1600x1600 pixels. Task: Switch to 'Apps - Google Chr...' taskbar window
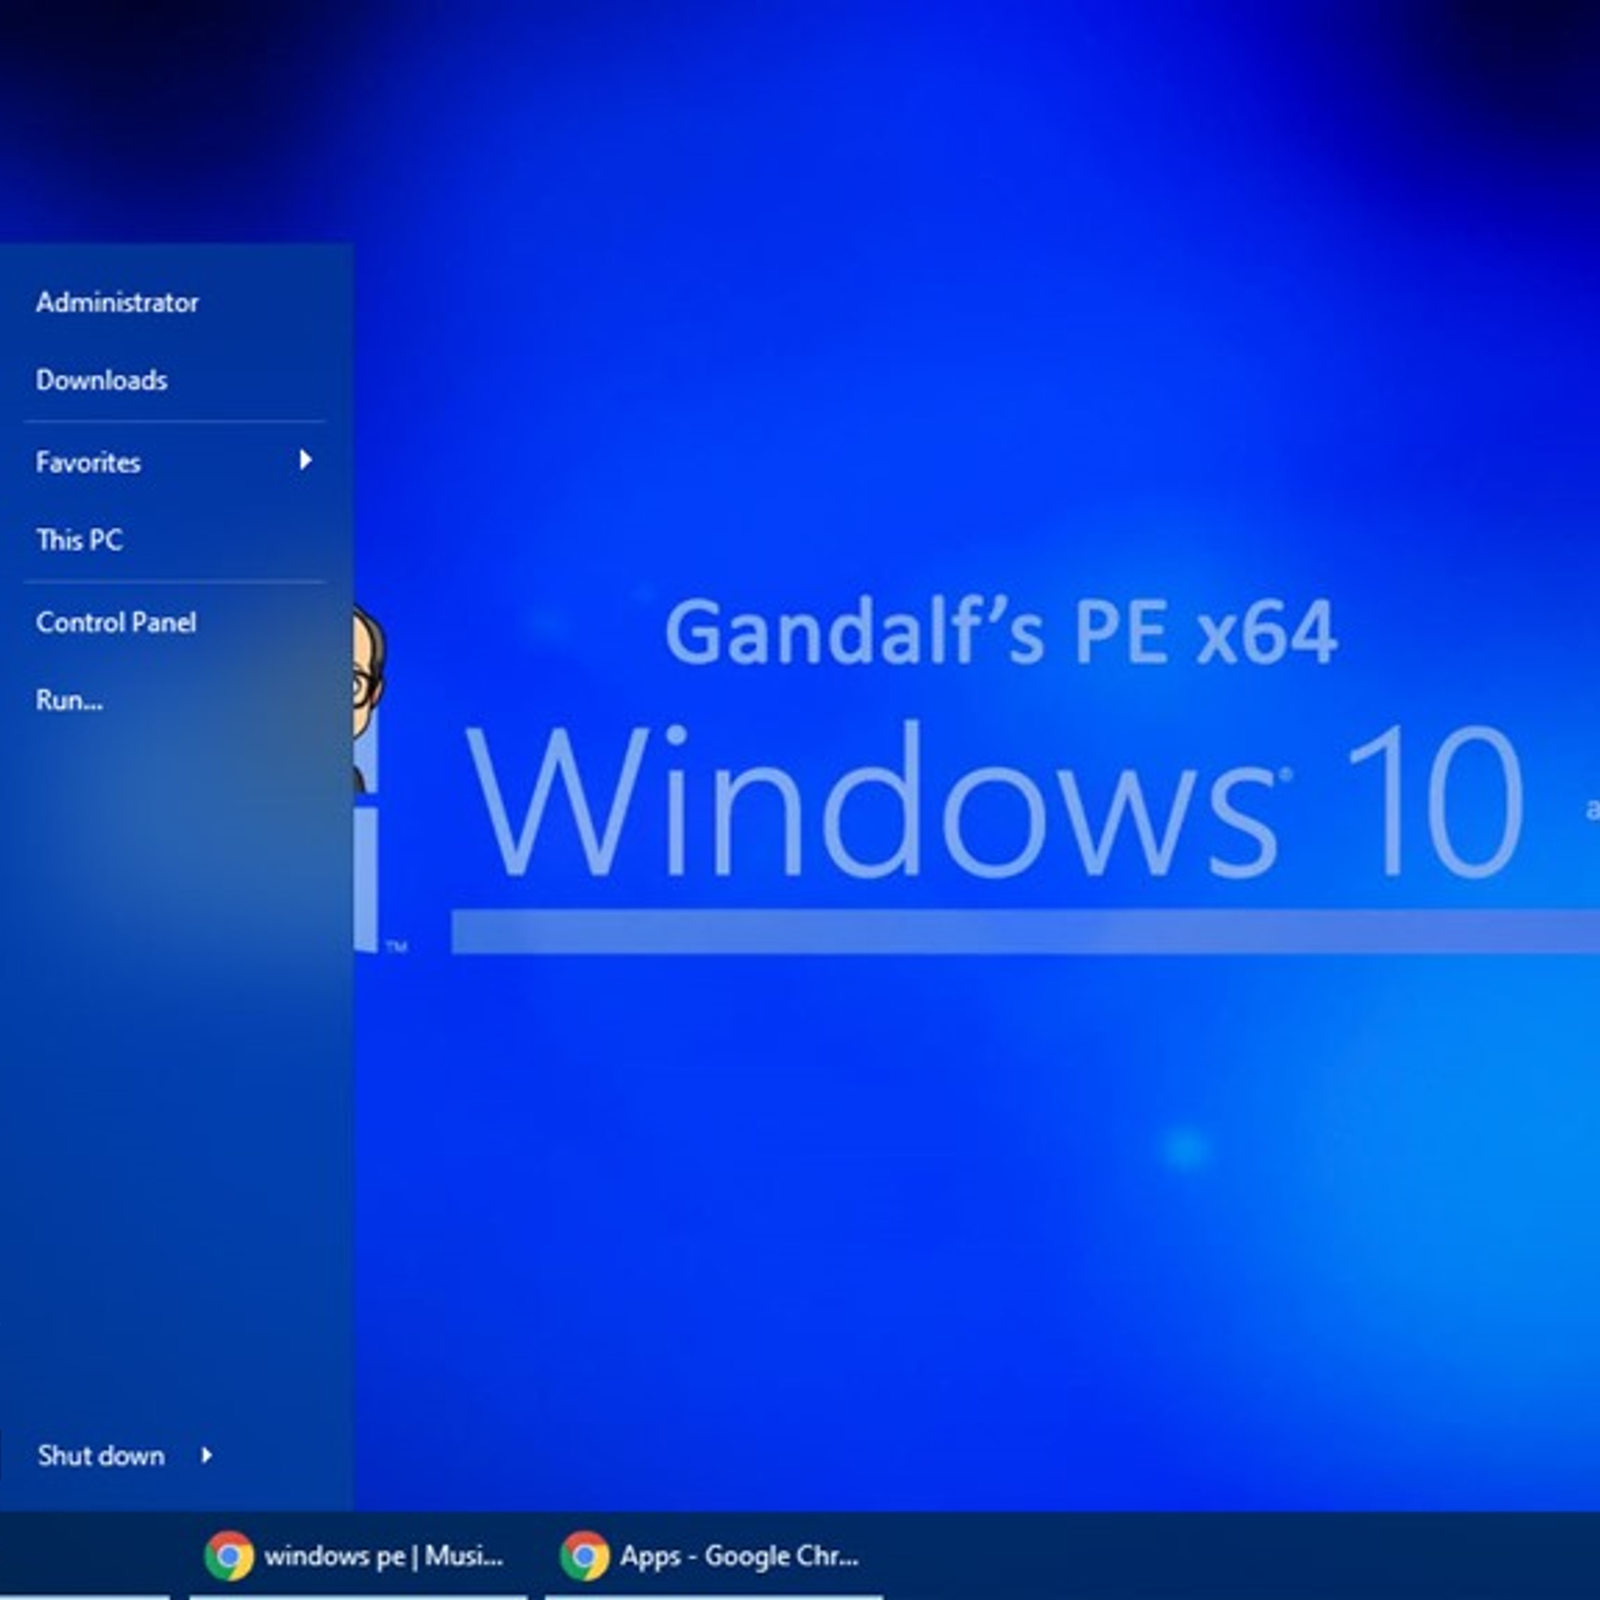713,1556
